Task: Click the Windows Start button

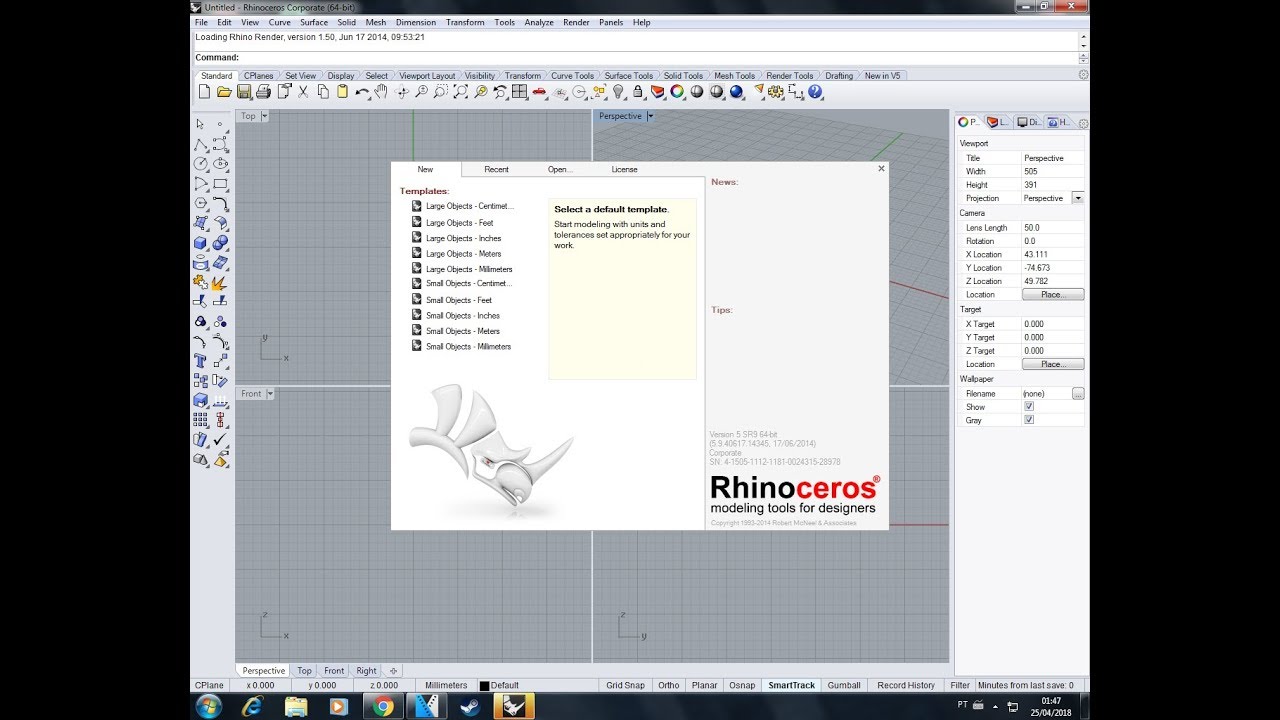Action: point(209,706)
